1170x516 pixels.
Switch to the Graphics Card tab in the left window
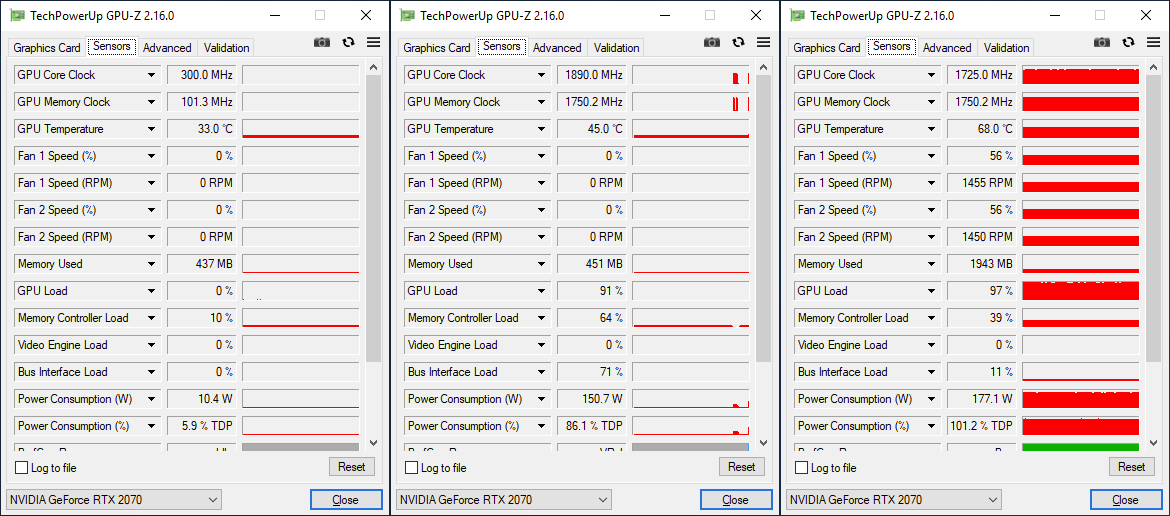coord(47,48)
